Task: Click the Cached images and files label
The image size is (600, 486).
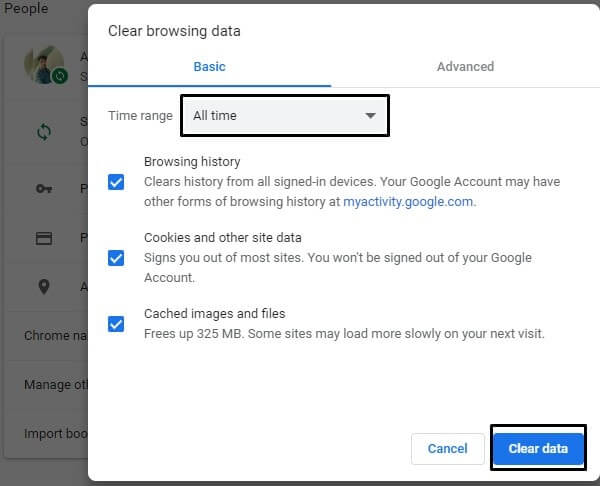Action: pyautogui.click(x=215, y=314)
